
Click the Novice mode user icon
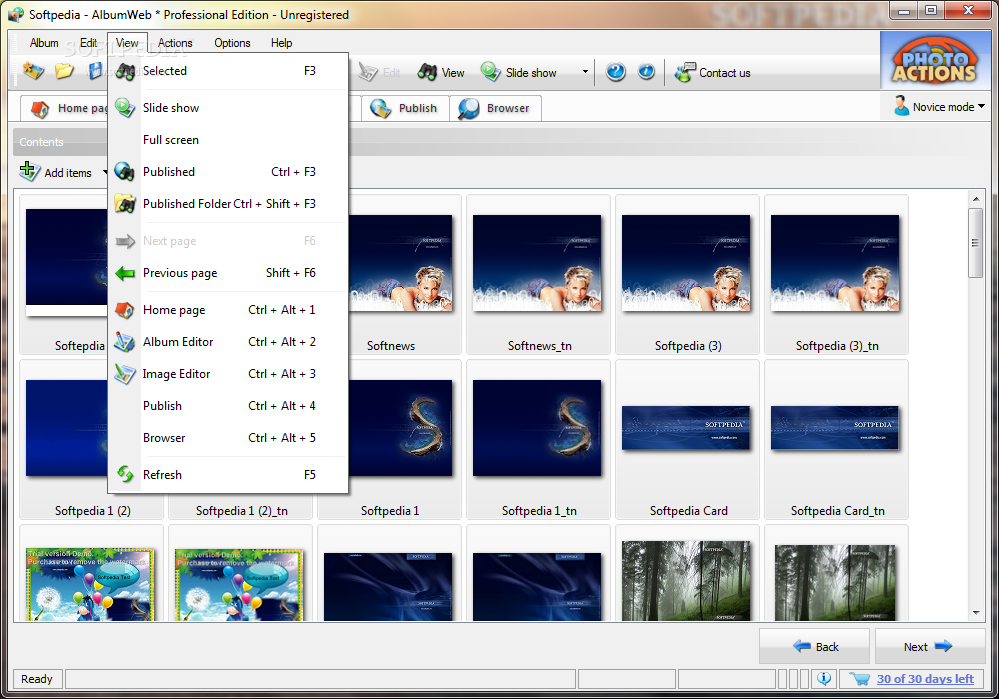(x=901, y=106)
